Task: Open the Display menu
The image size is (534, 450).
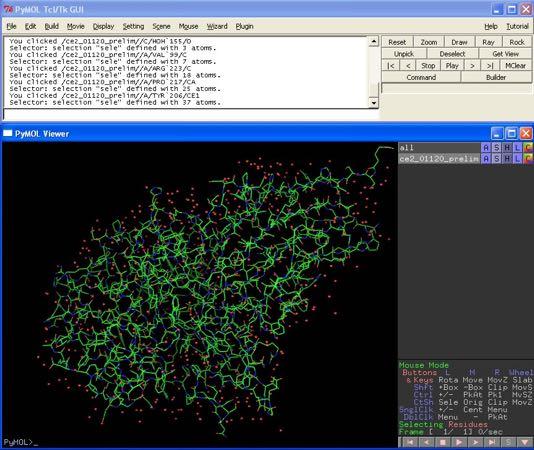Action: point(103,27)
